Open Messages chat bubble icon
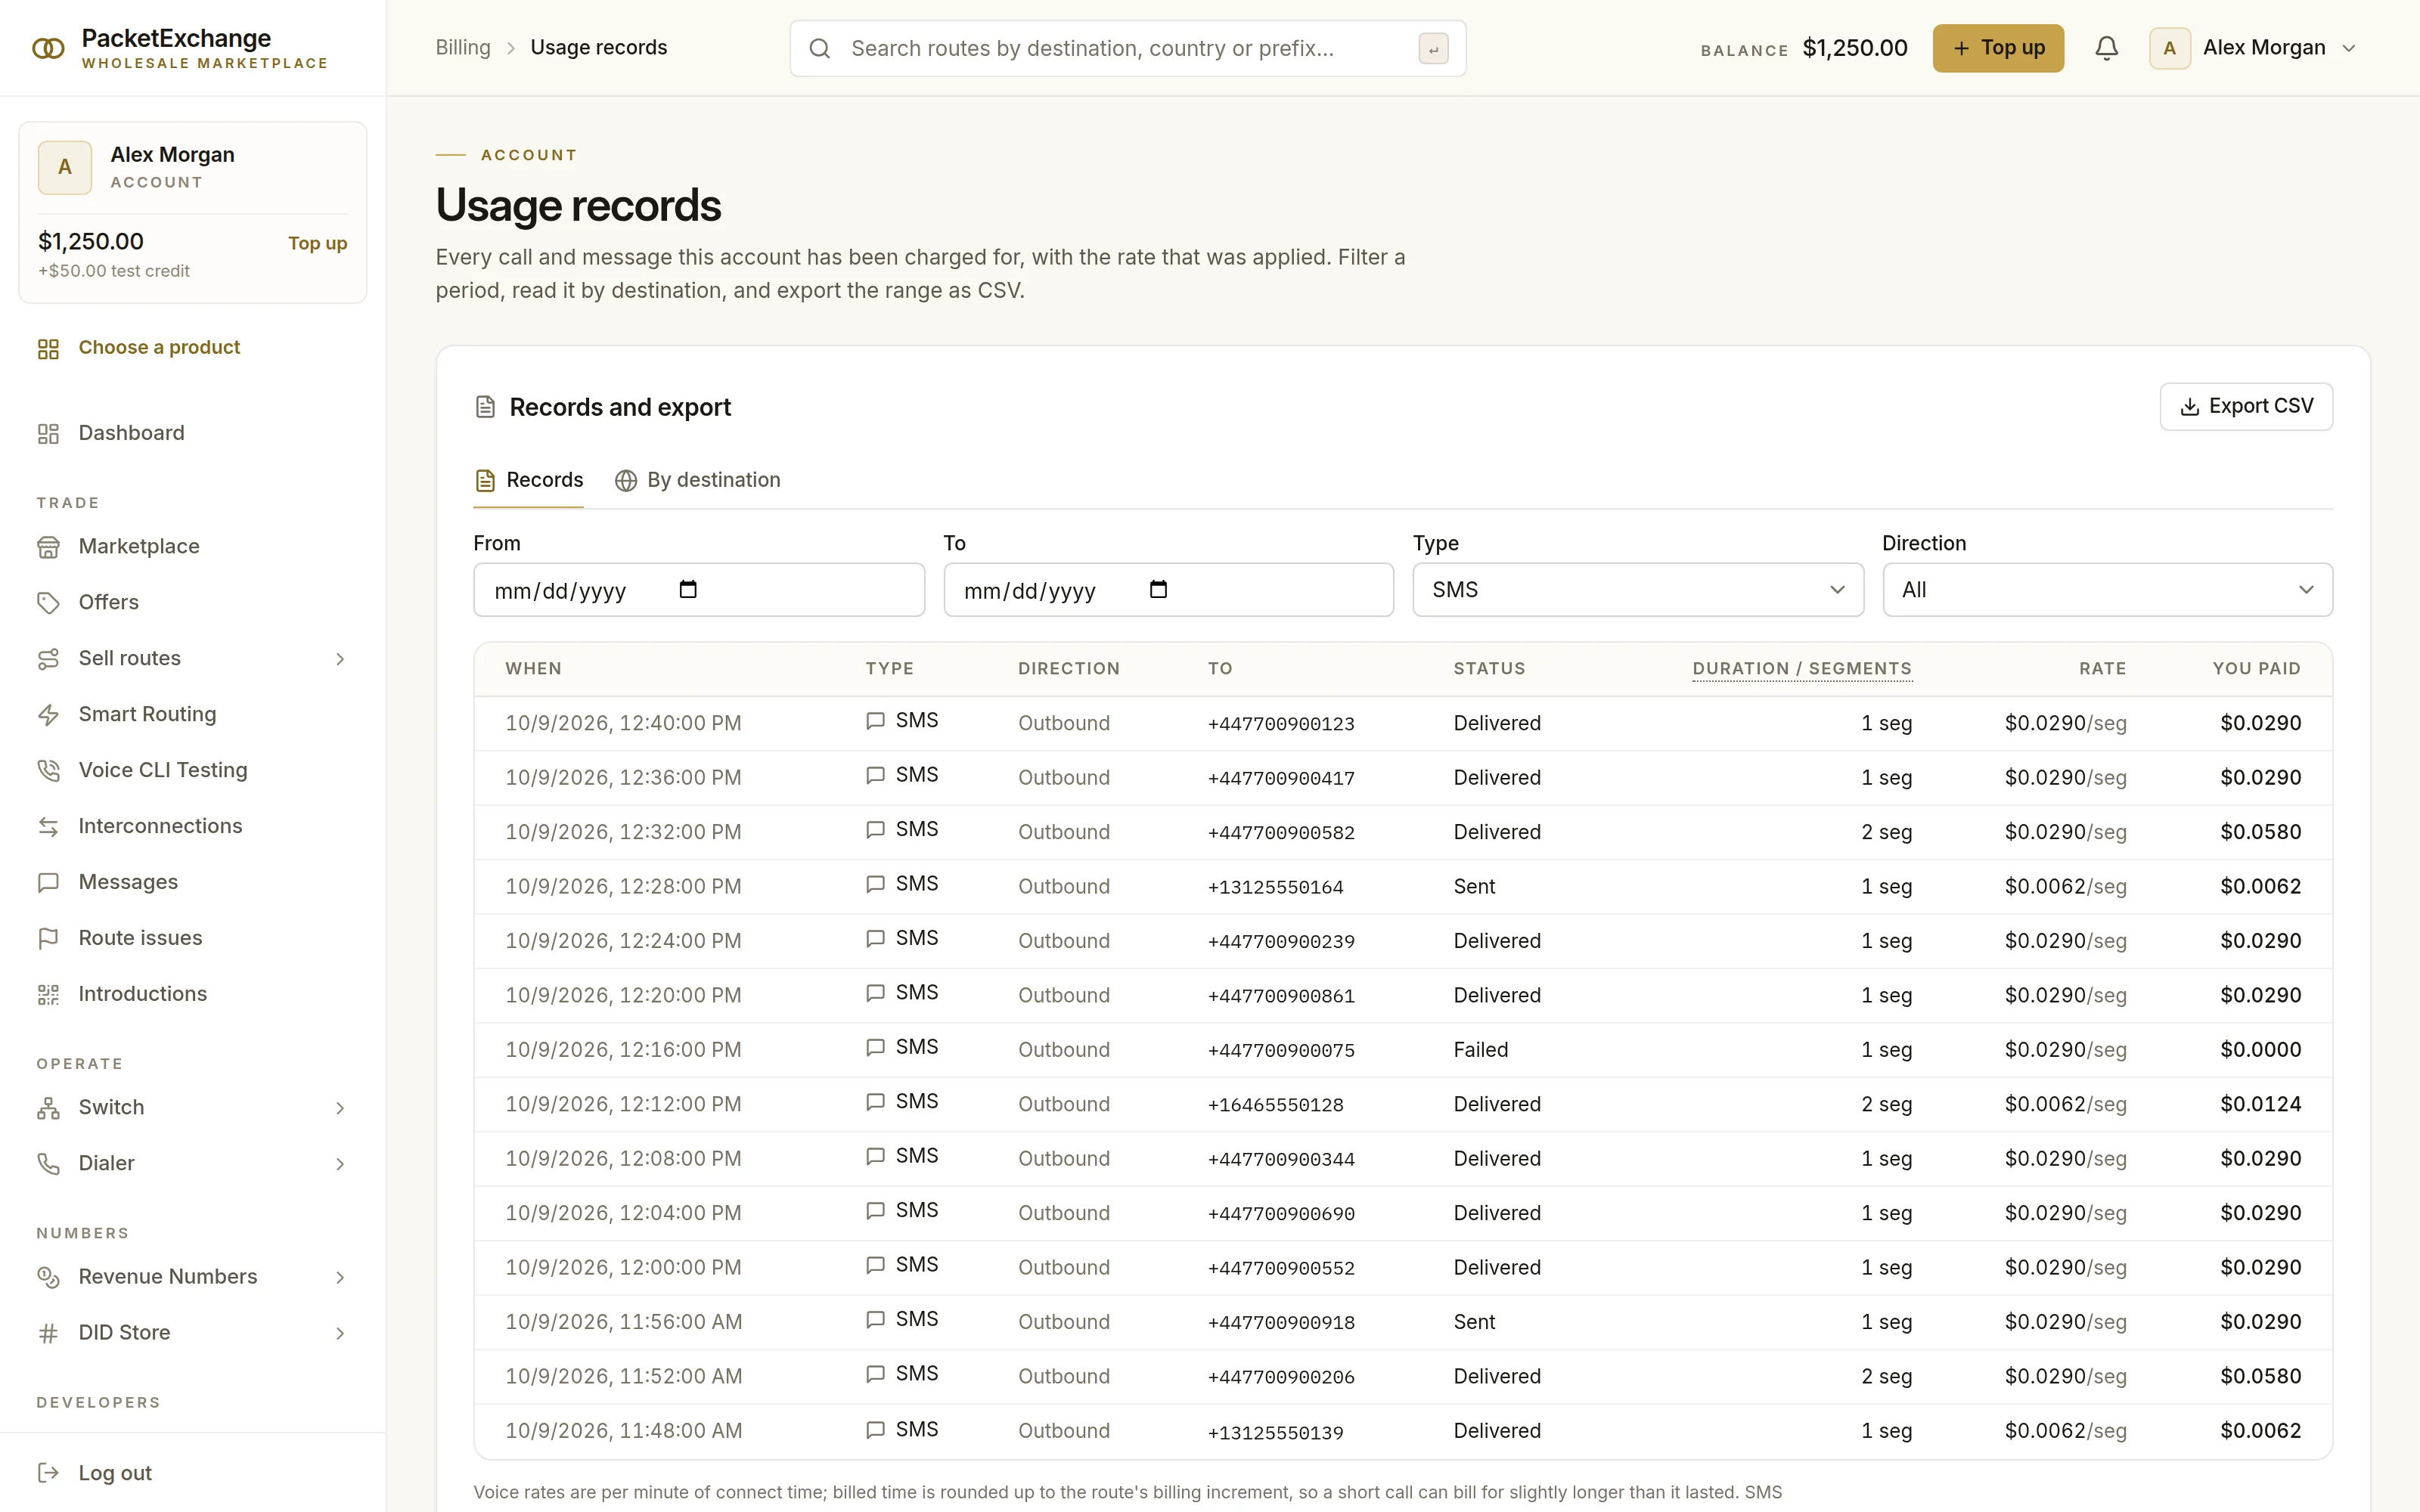Screen dimensions: 2420x1512 [48, 882]
